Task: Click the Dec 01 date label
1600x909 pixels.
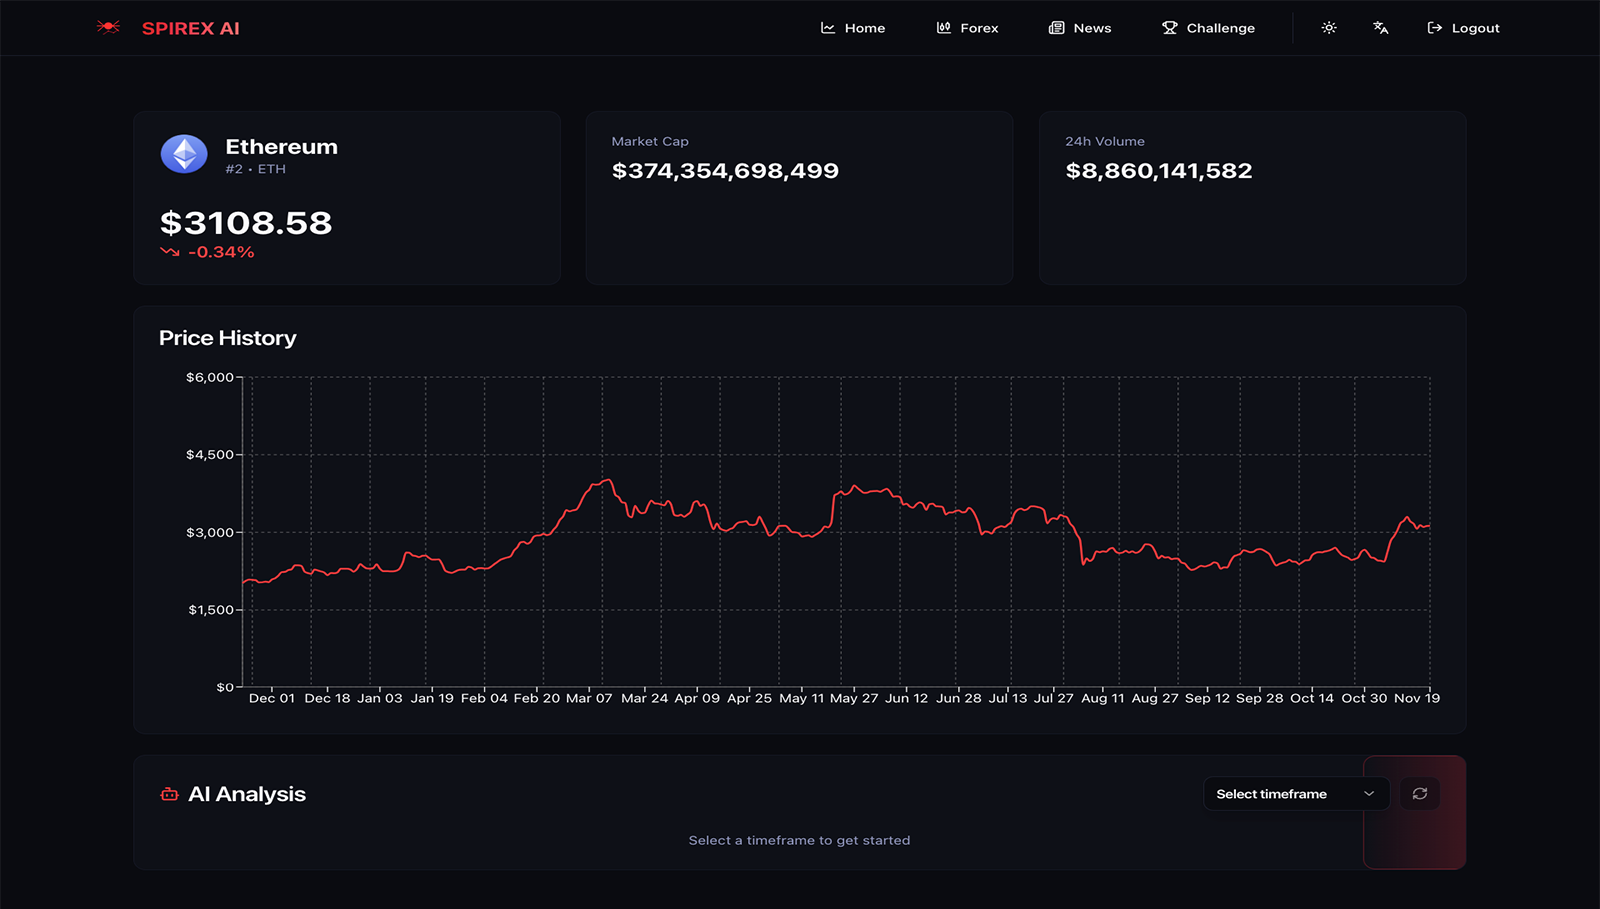Action: pyautogui.click(x=272, y=698)
